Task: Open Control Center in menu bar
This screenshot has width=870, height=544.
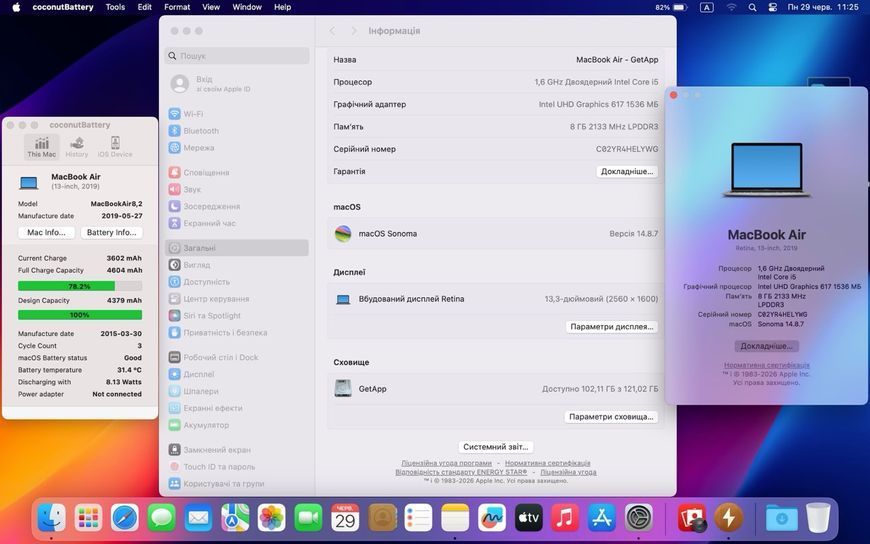Action: click(772, 7)
